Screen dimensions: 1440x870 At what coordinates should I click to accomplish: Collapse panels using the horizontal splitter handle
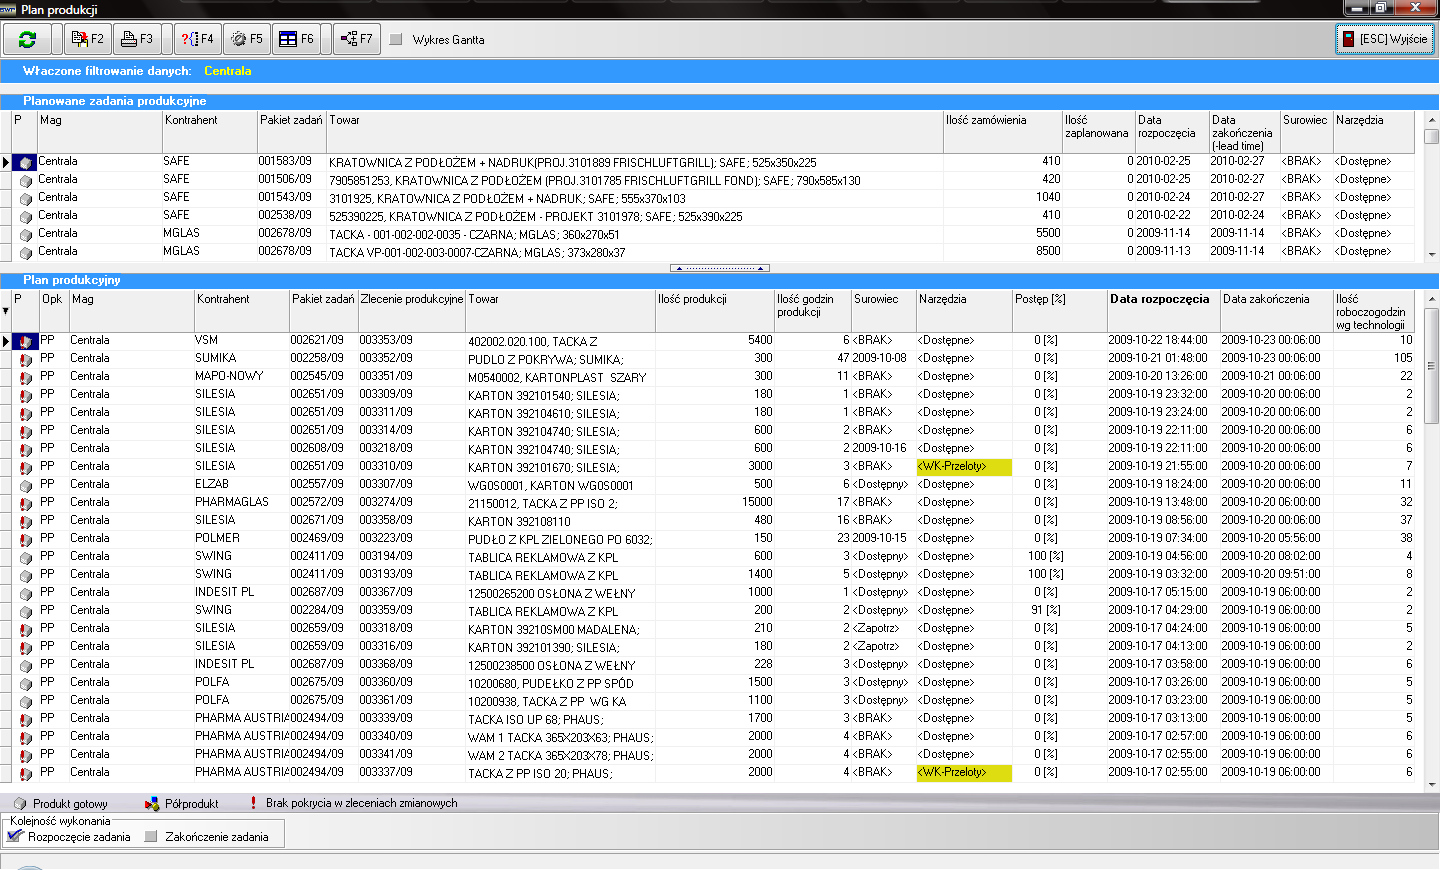click(x=720, y=268)
